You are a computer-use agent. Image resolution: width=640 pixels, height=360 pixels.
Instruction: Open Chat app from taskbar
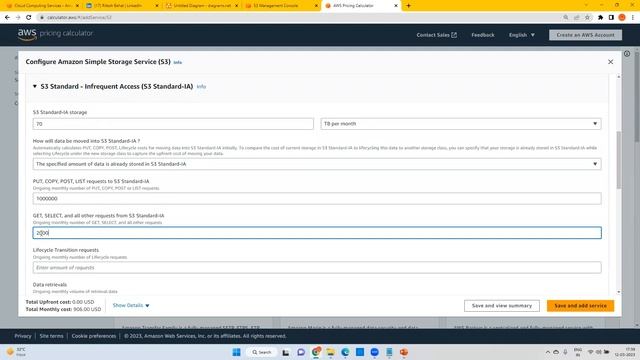[301, 352]
